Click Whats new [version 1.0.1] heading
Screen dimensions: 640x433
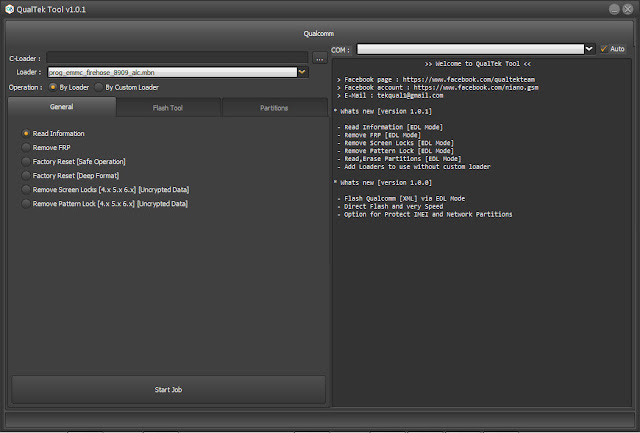coord(383,111)
